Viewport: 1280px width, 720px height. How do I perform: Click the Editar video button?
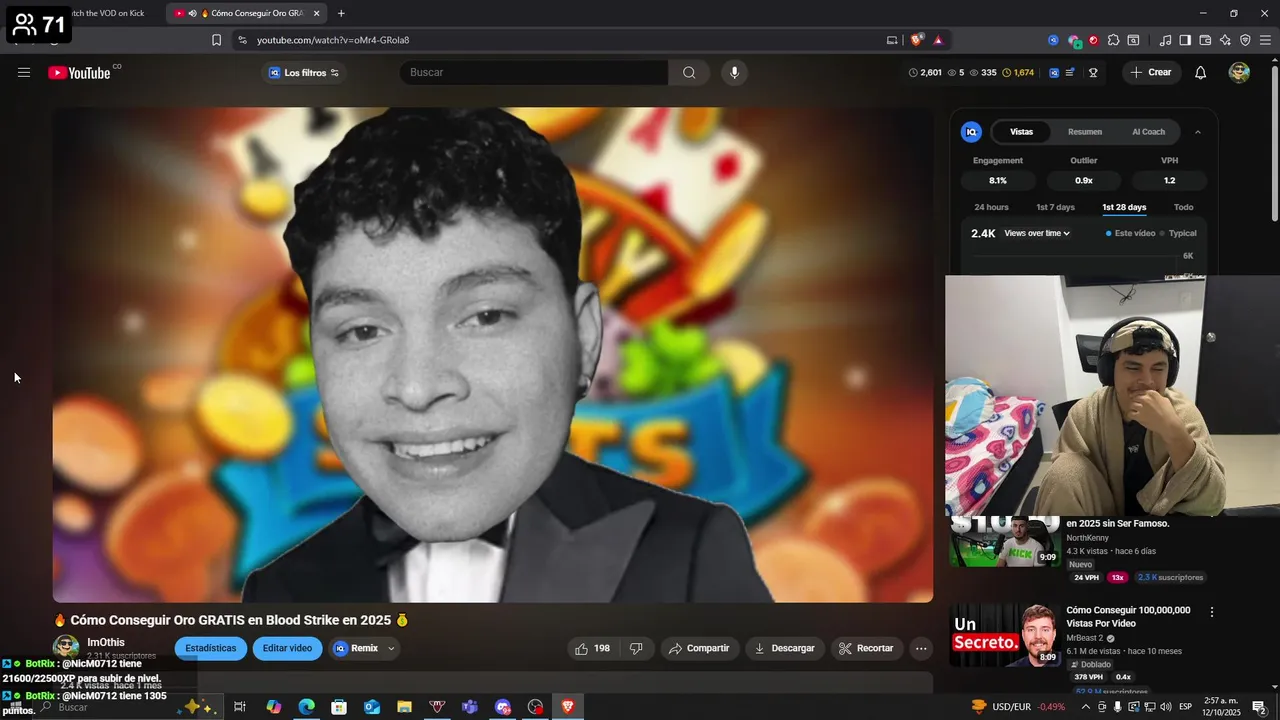pyautogui.click(x=287, y=648)
